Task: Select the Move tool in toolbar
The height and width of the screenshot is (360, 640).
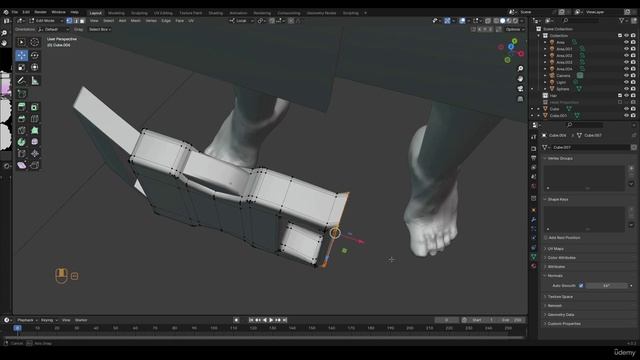Action: coord(22,55)
